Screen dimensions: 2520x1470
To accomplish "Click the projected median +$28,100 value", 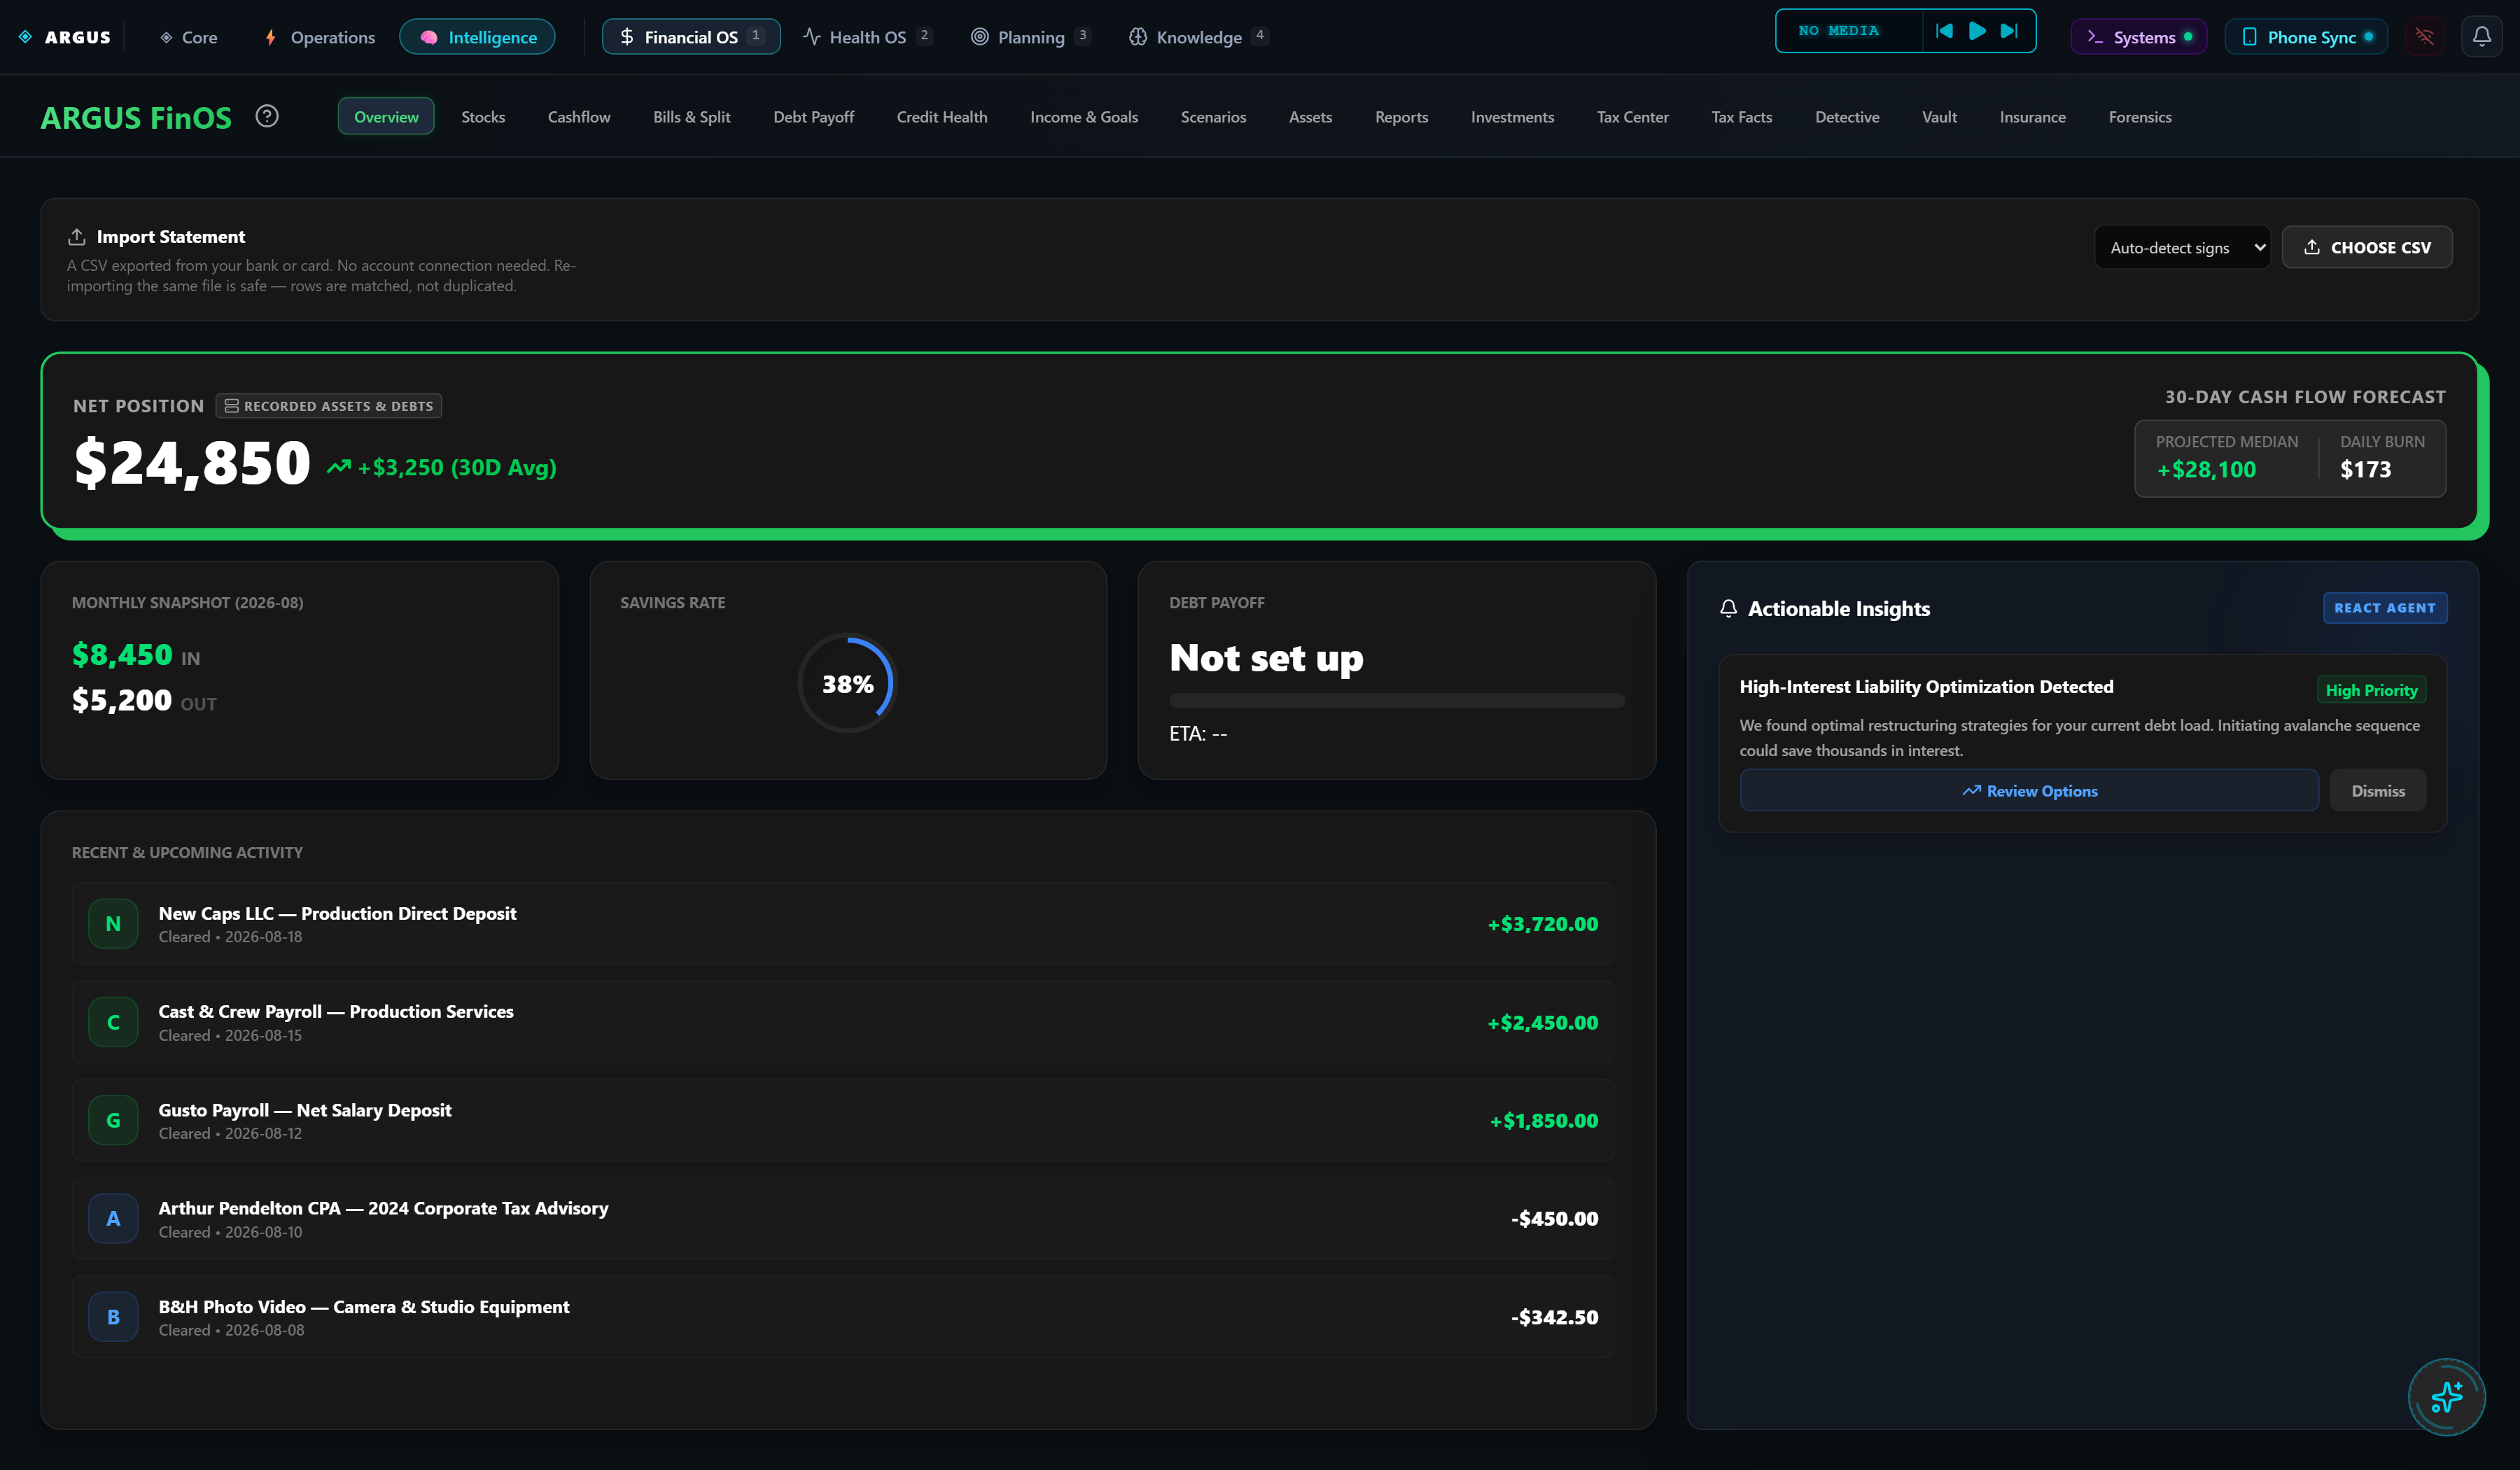I will [x=2206, y=470].
